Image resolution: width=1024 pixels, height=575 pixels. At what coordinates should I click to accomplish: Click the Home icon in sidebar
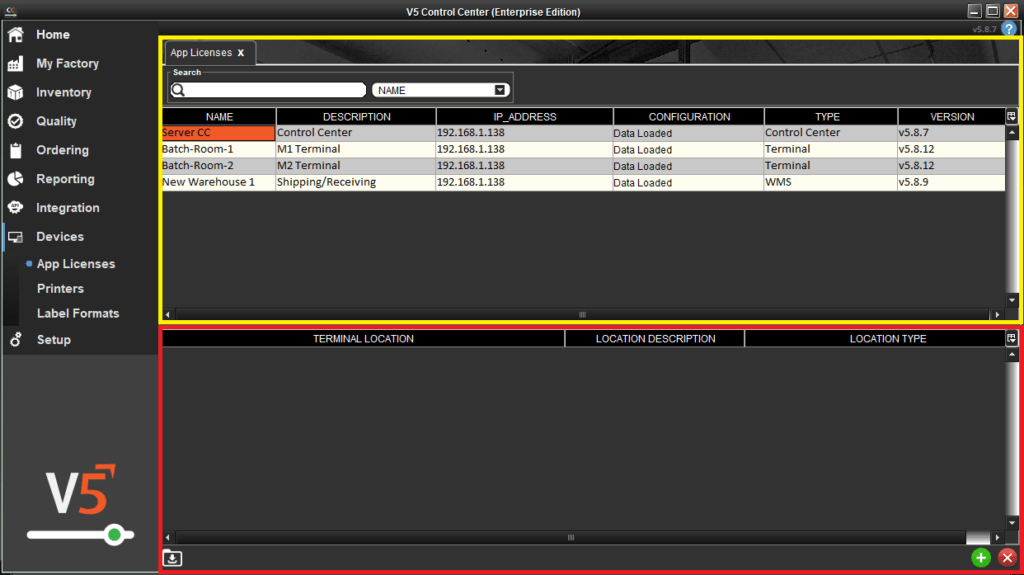click(x=15, y=34)
